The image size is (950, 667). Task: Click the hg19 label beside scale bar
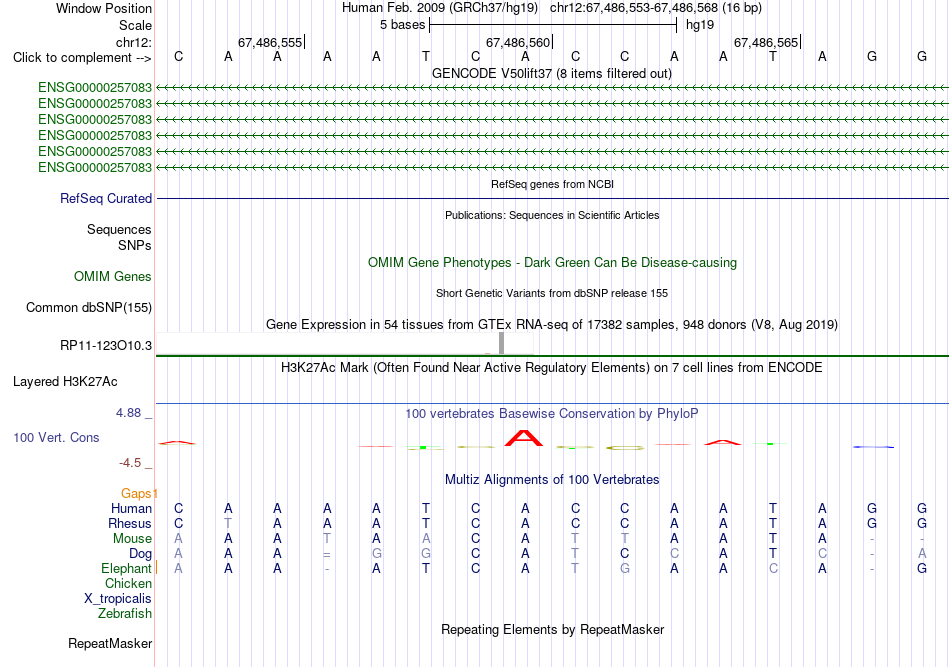click(x=700, y=25)
